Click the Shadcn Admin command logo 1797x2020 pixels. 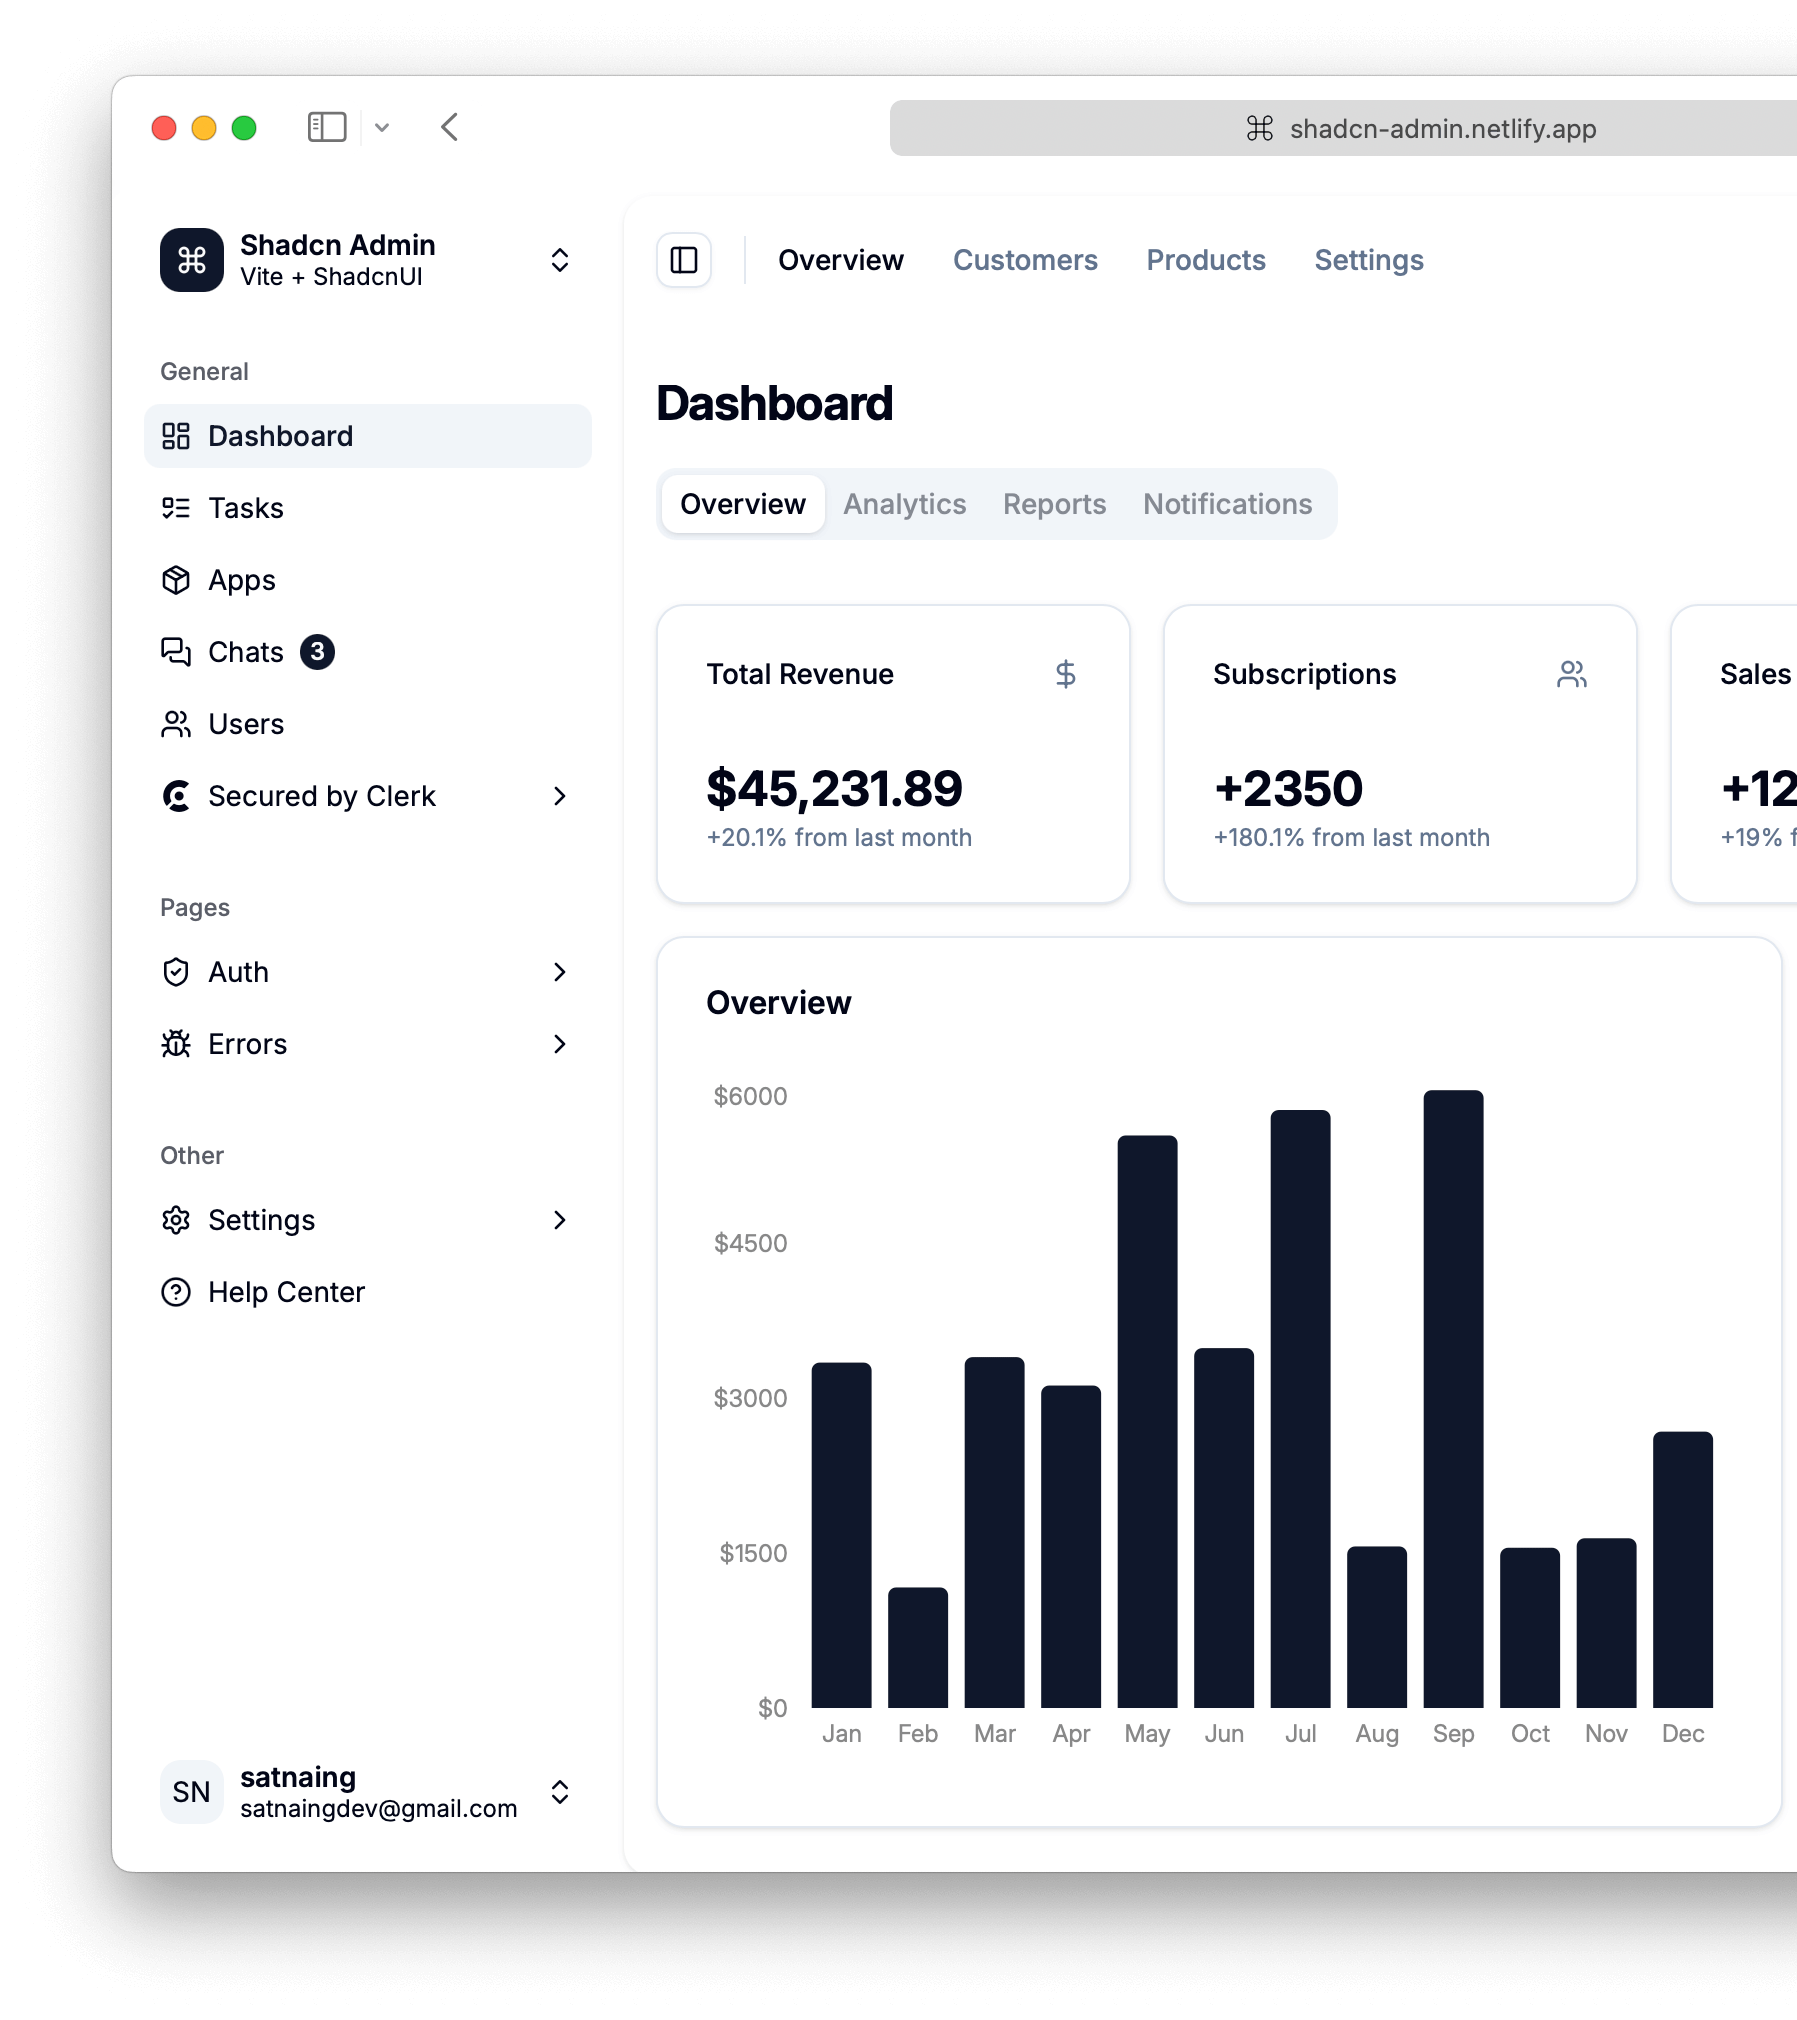pyautogui.click(x=192, y=260)
